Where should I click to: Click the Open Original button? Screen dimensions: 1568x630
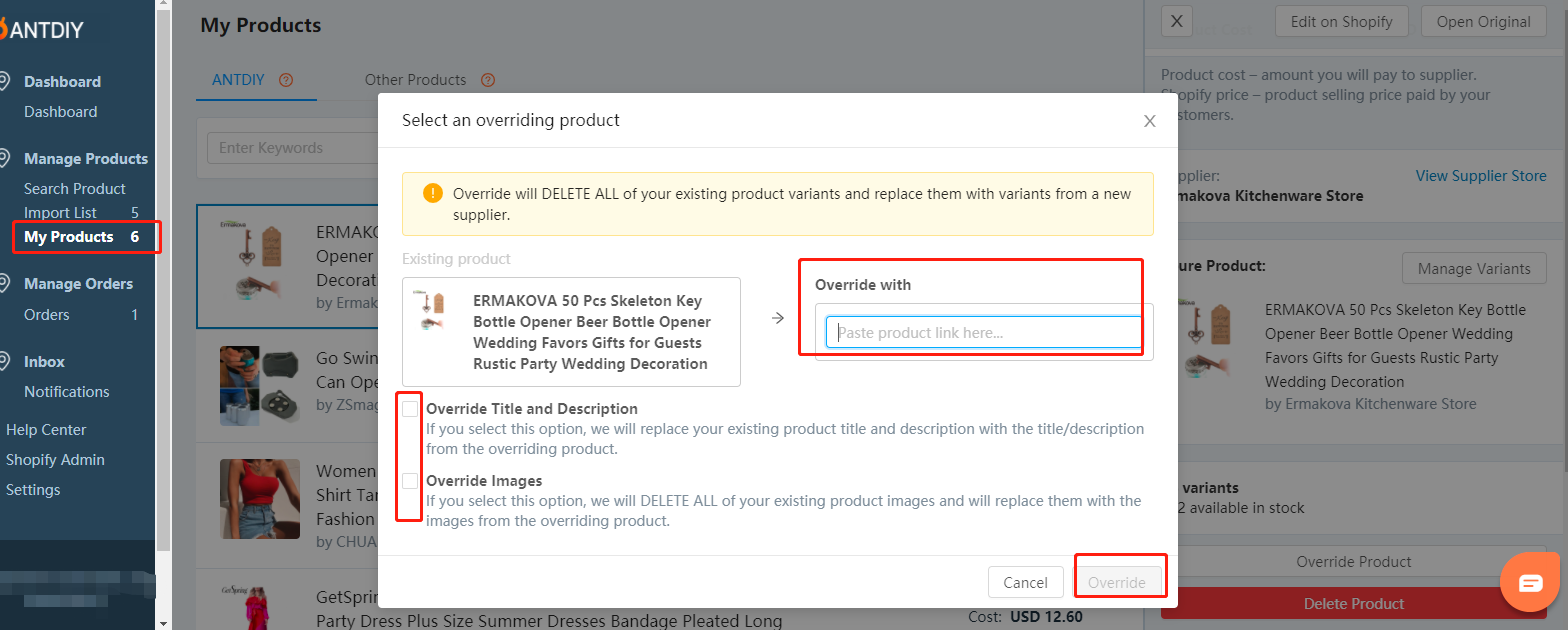click(x=1483, y=22)
